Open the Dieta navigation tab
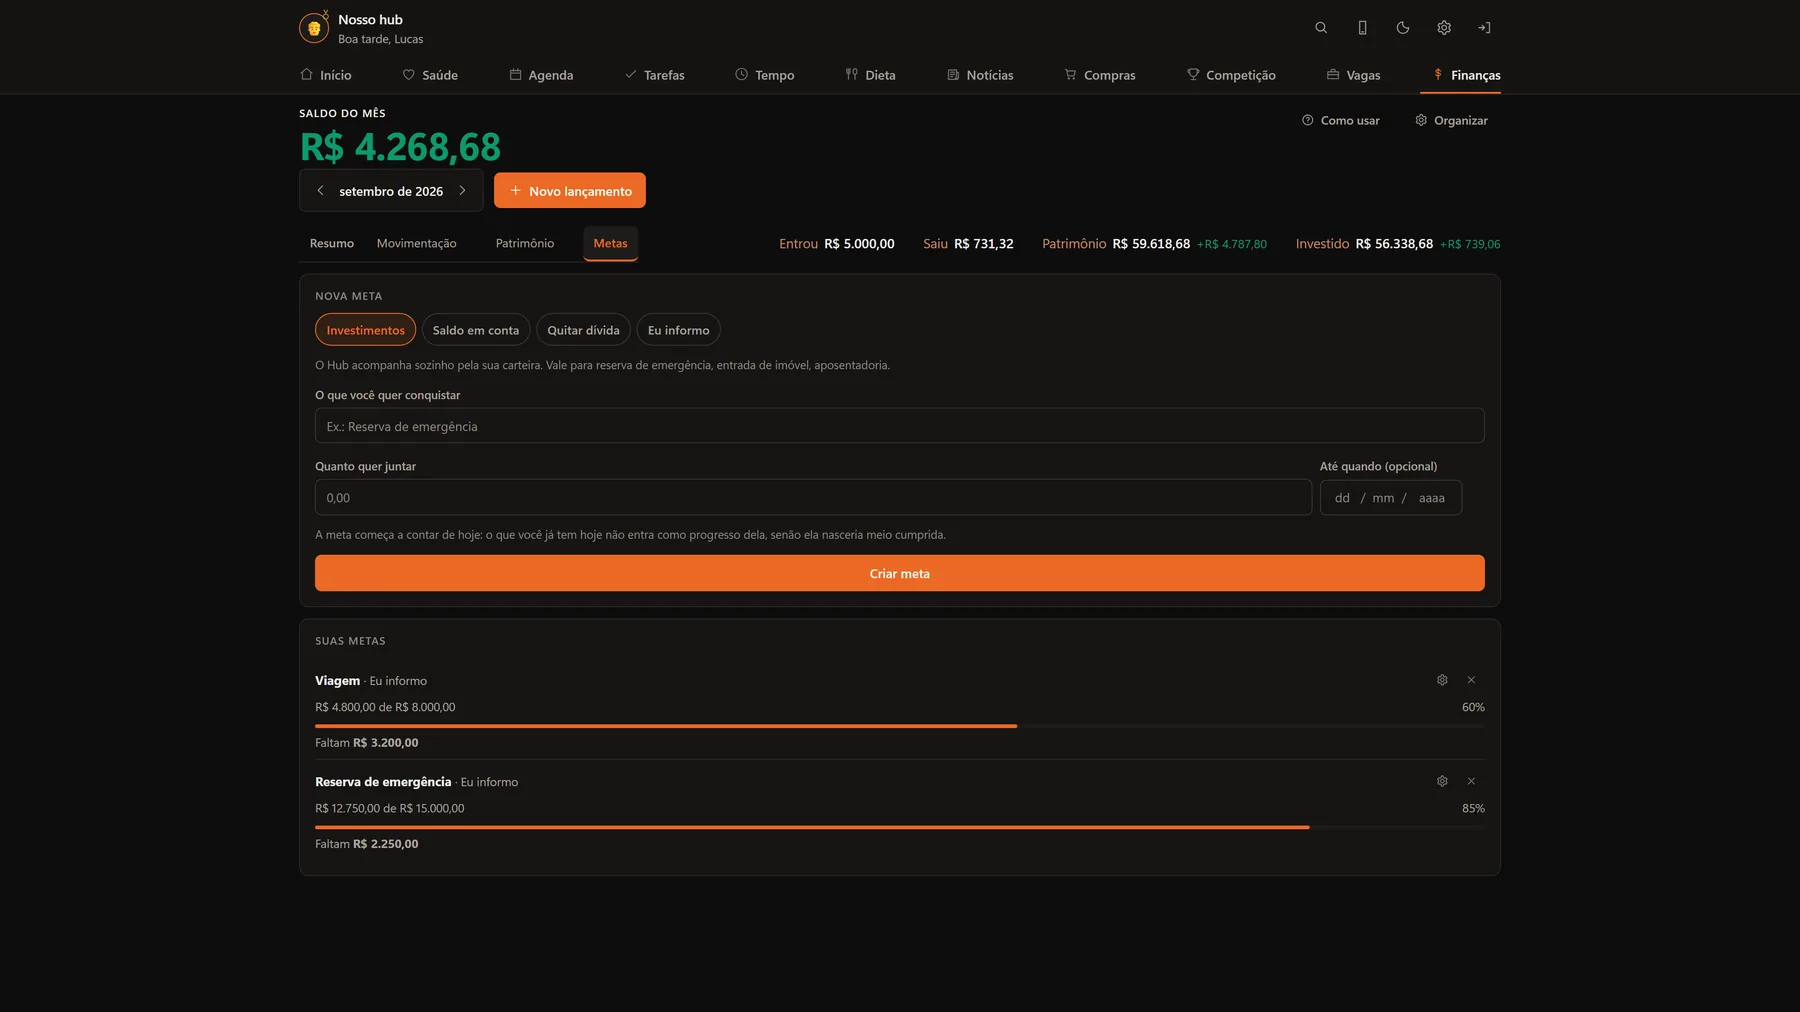 (870, 75)
